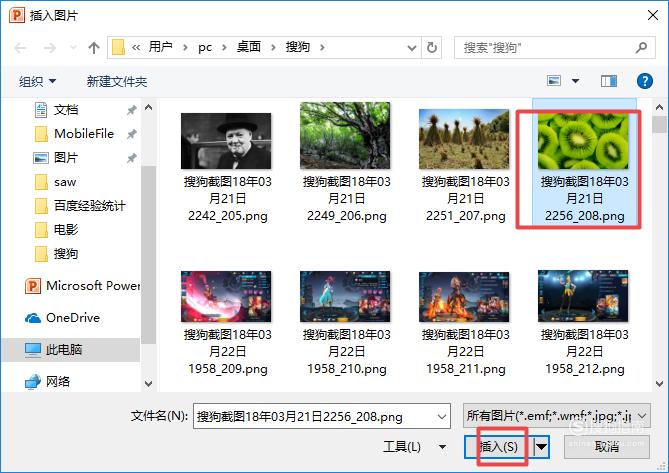Screen dimensions: 669x473
Task: Select the 2251_207.png field thumbnail
Action: pyautogui.click(x=464, y=139)
